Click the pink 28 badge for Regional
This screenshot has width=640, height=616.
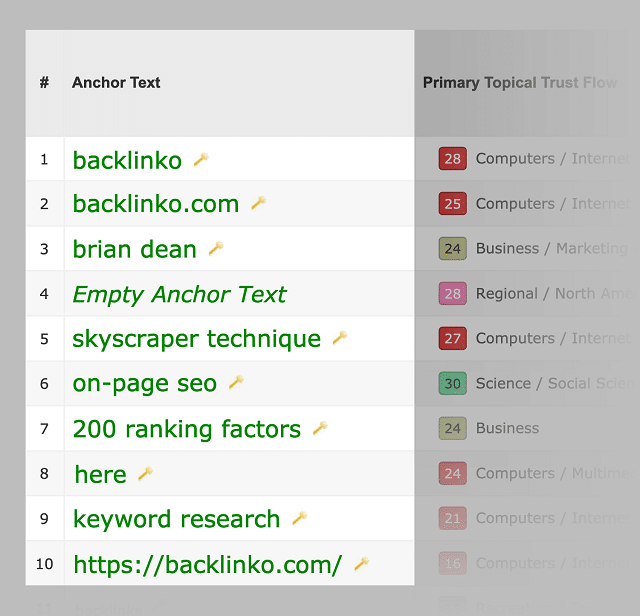click(453, 293)
